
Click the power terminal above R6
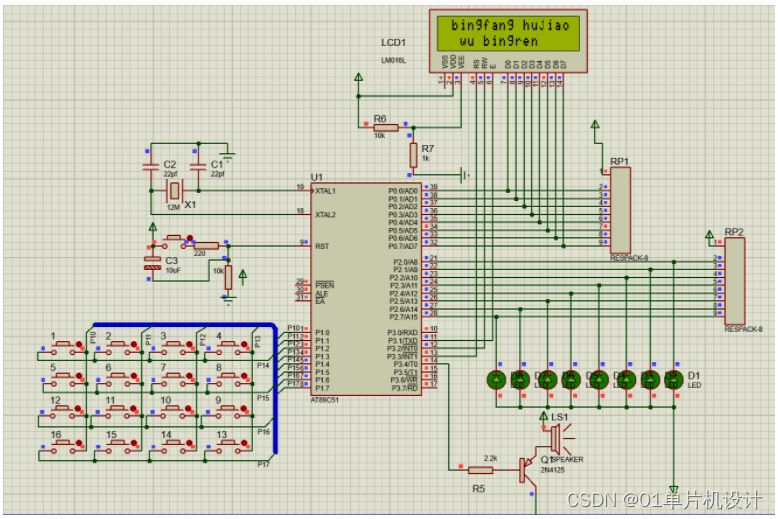[x=359, y=77]
